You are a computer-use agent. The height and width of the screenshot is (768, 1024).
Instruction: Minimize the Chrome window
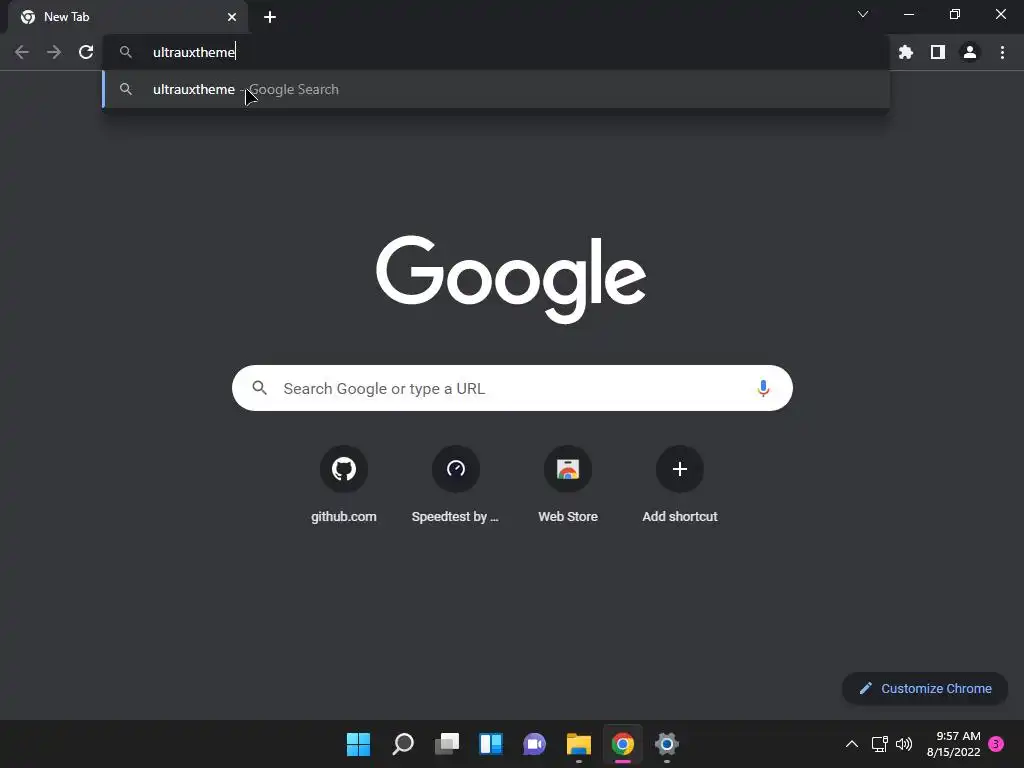(x=908, y=14)
